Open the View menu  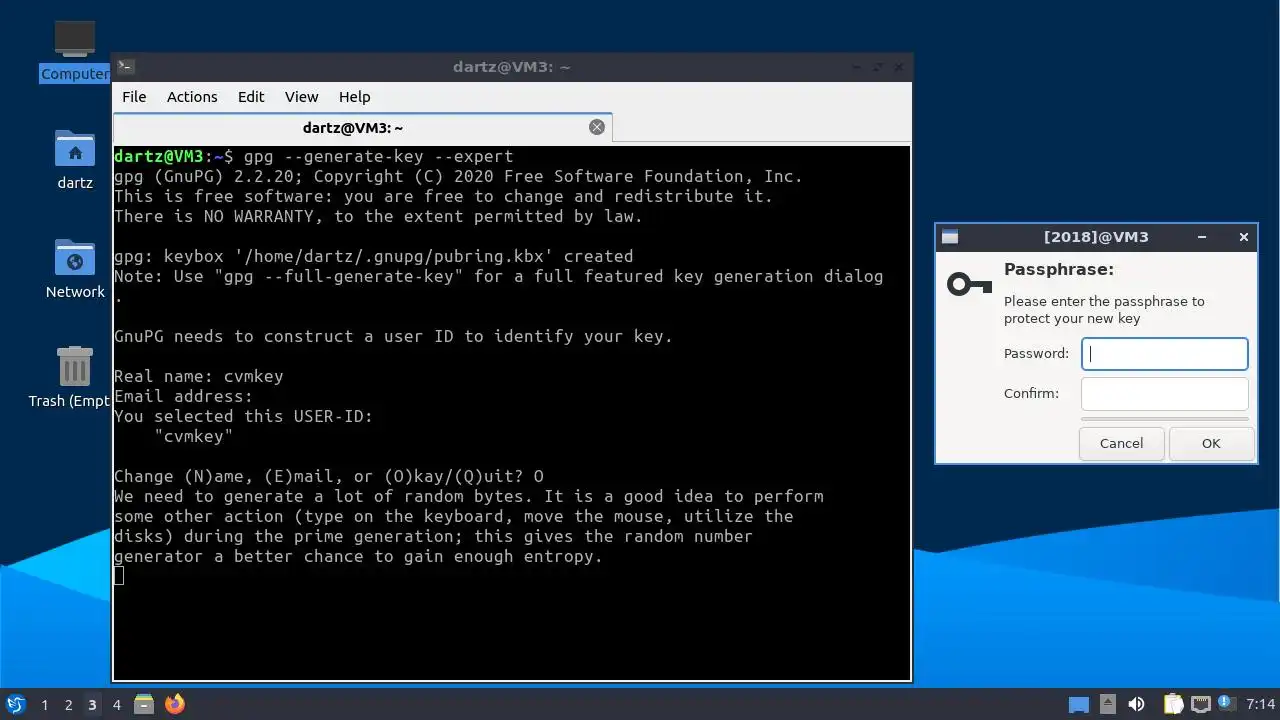coord(301,97)
